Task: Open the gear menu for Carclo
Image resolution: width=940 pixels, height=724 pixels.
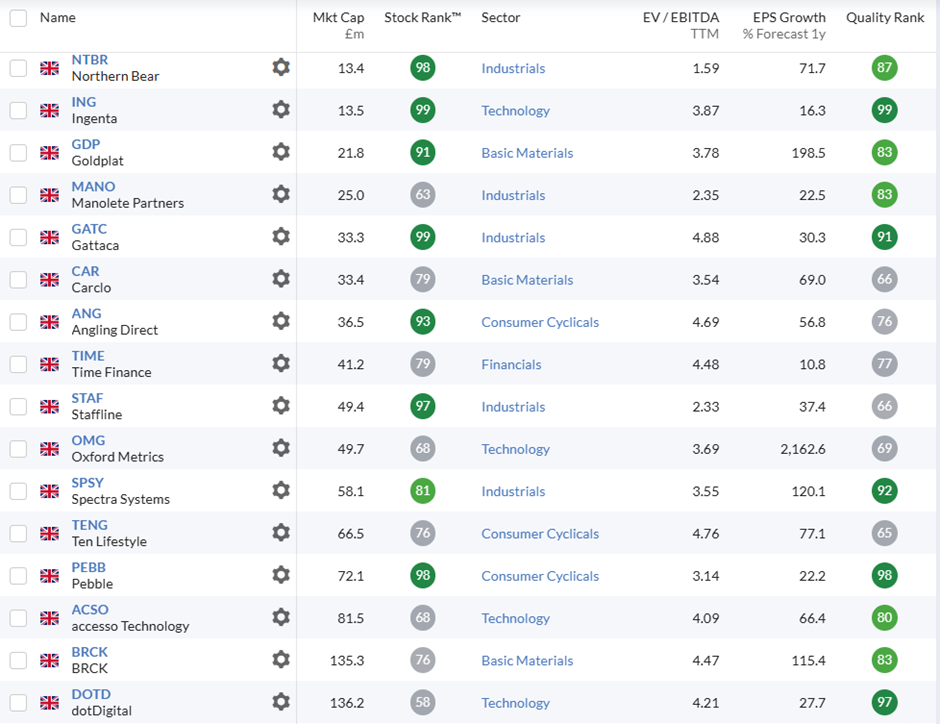Action: click(281, 279)
